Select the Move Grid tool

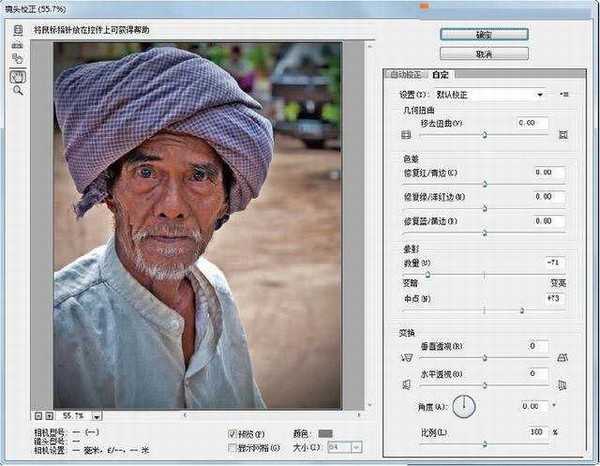pos(18,59)
